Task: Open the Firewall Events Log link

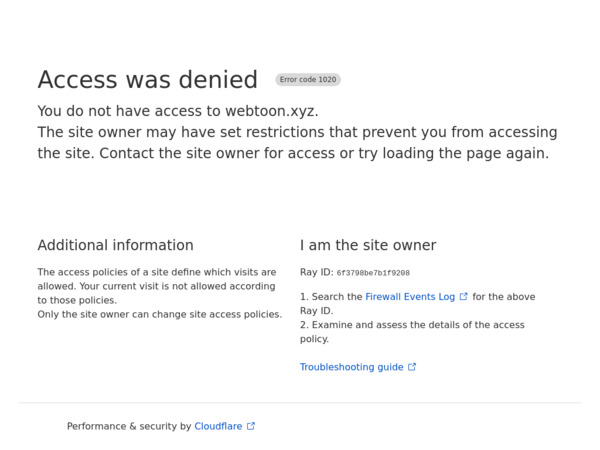Action: pyautogui.click(x=410, y=297)
